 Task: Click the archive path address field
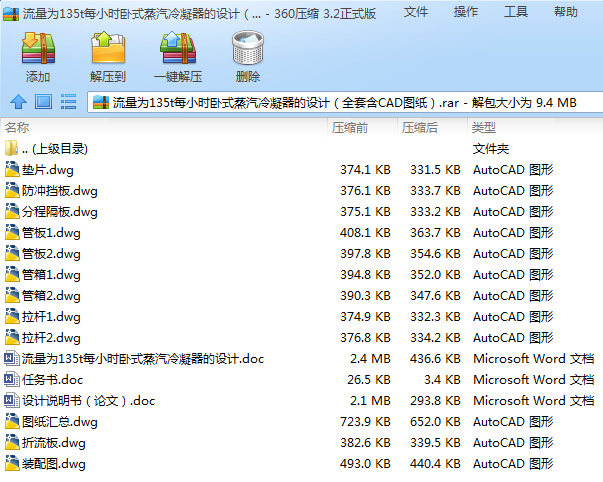click(345, 102)
